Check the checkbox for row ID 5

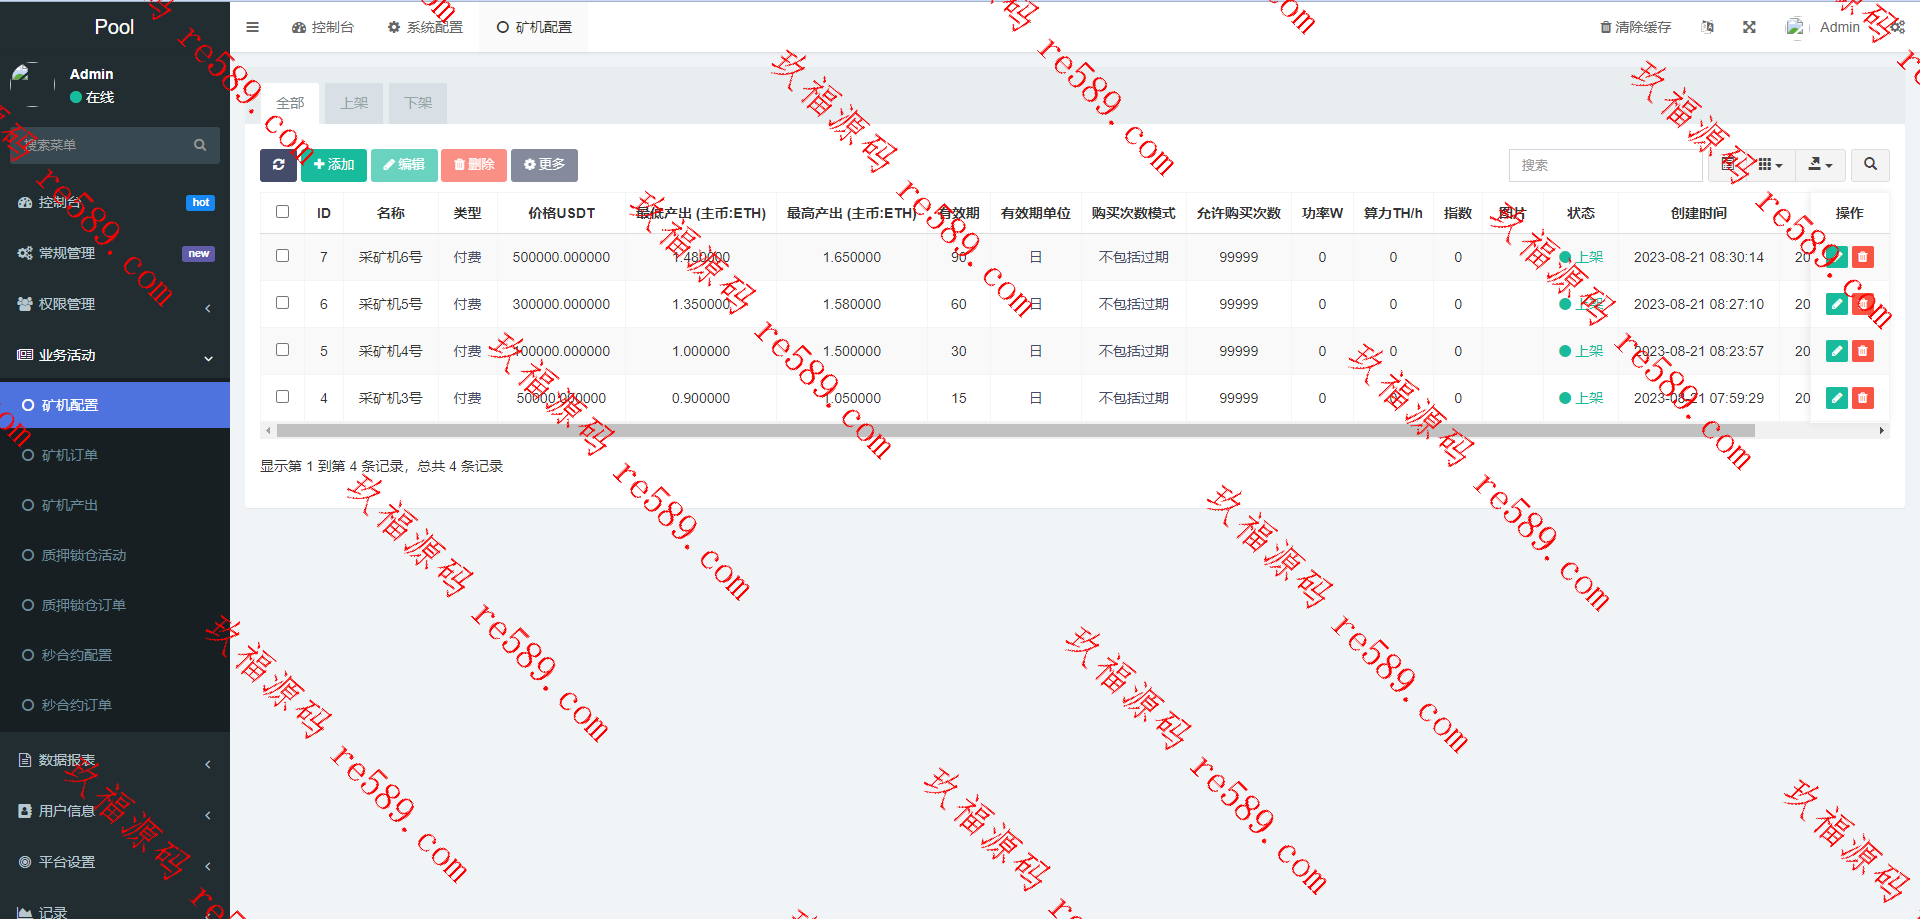pos(282,350)
